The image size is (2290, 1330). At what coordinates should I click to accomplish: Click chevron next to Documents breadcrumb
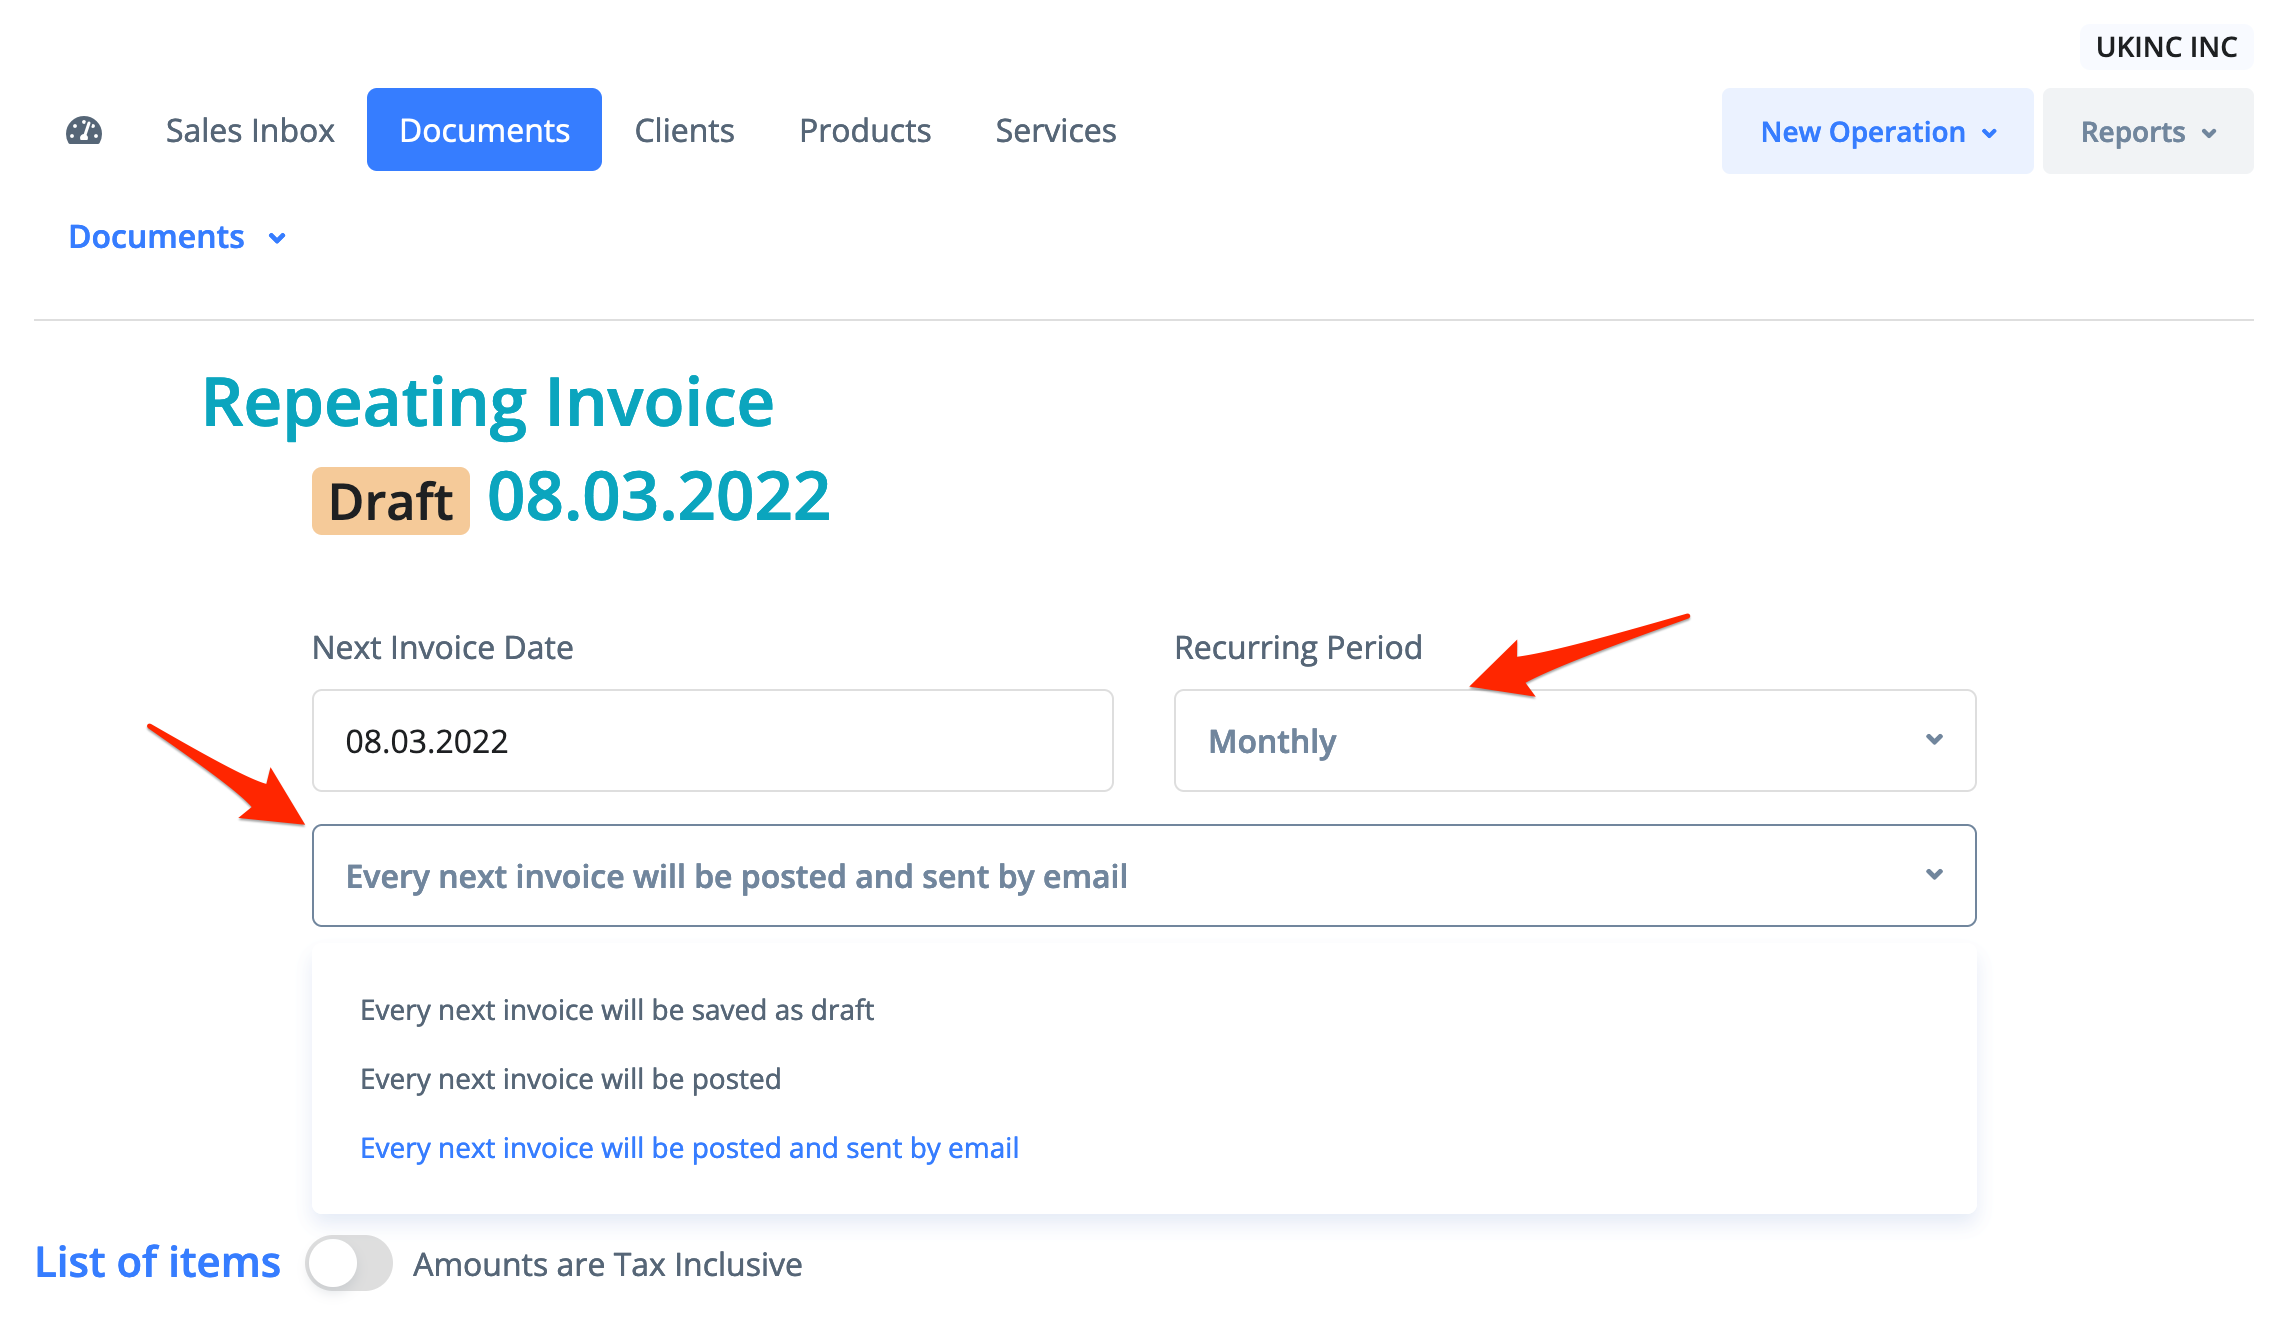[x=277, y=238]
